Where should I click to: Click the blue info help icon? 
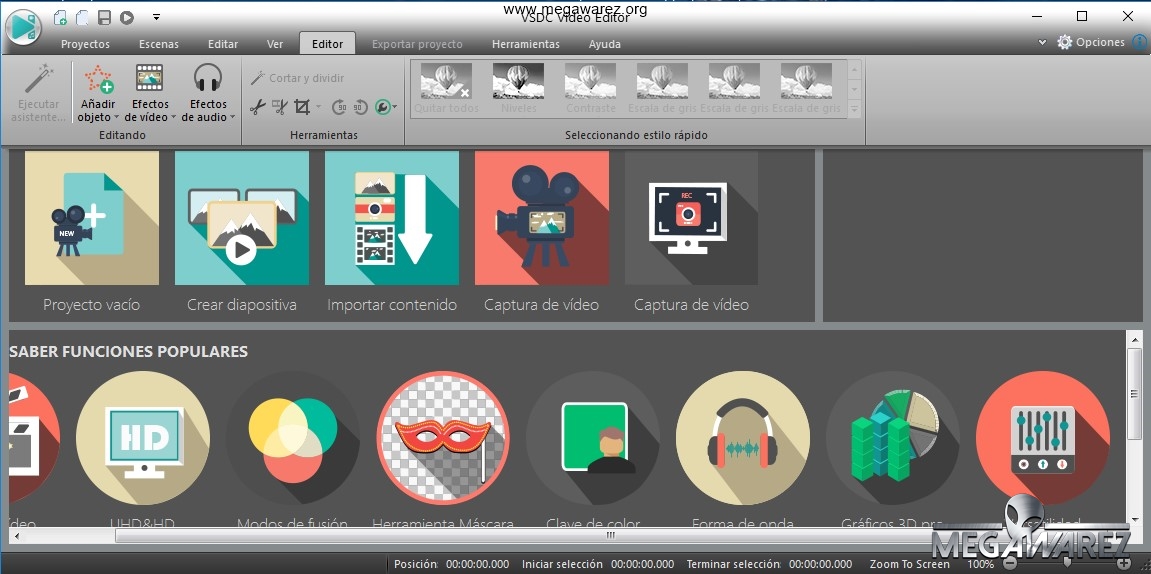click(x=1139, y=43)
